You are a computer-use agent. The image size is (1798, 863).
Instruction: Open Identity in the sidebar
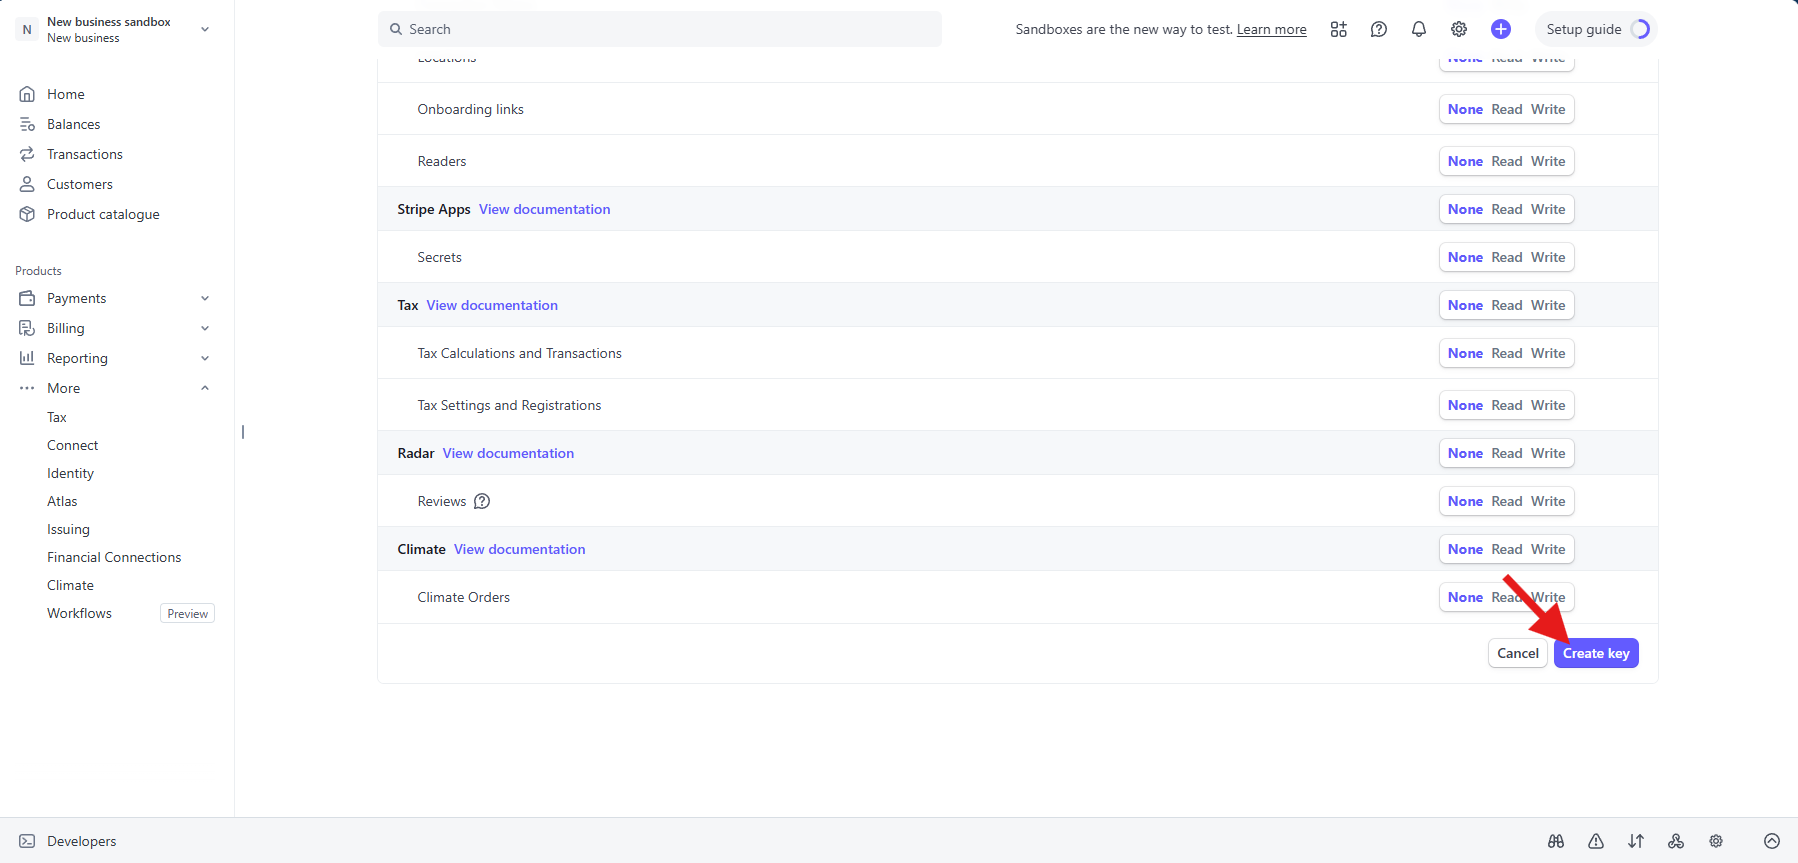[70, 473]
